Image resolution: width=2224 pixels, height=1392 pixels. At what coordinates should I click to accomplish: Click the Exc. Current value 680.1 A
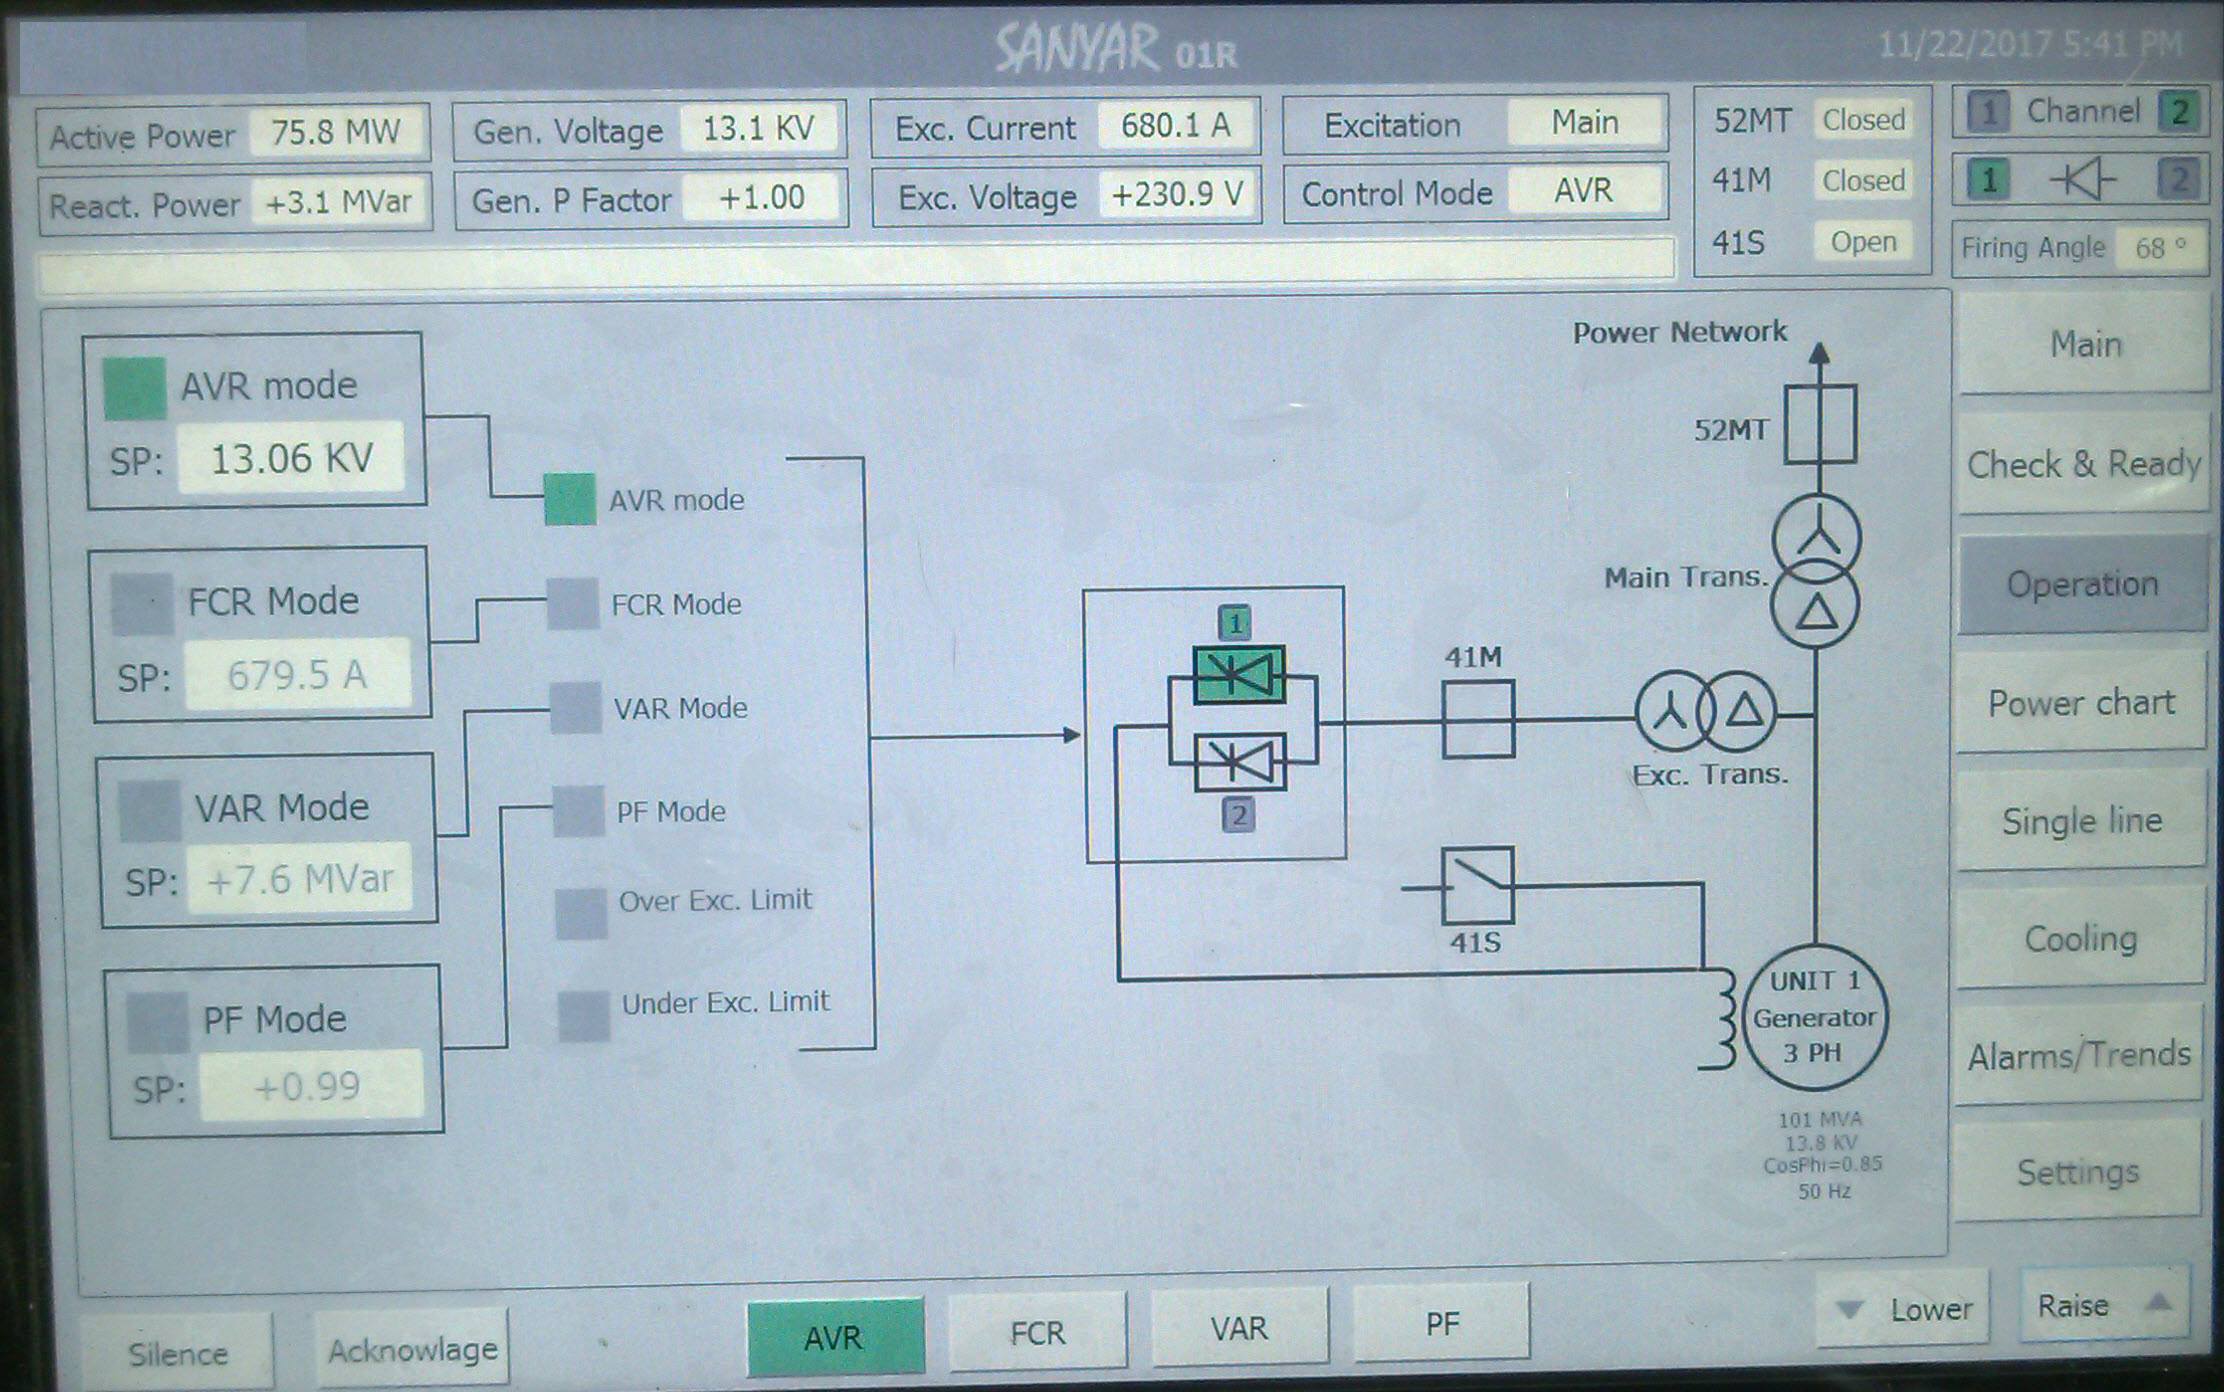1175,125
